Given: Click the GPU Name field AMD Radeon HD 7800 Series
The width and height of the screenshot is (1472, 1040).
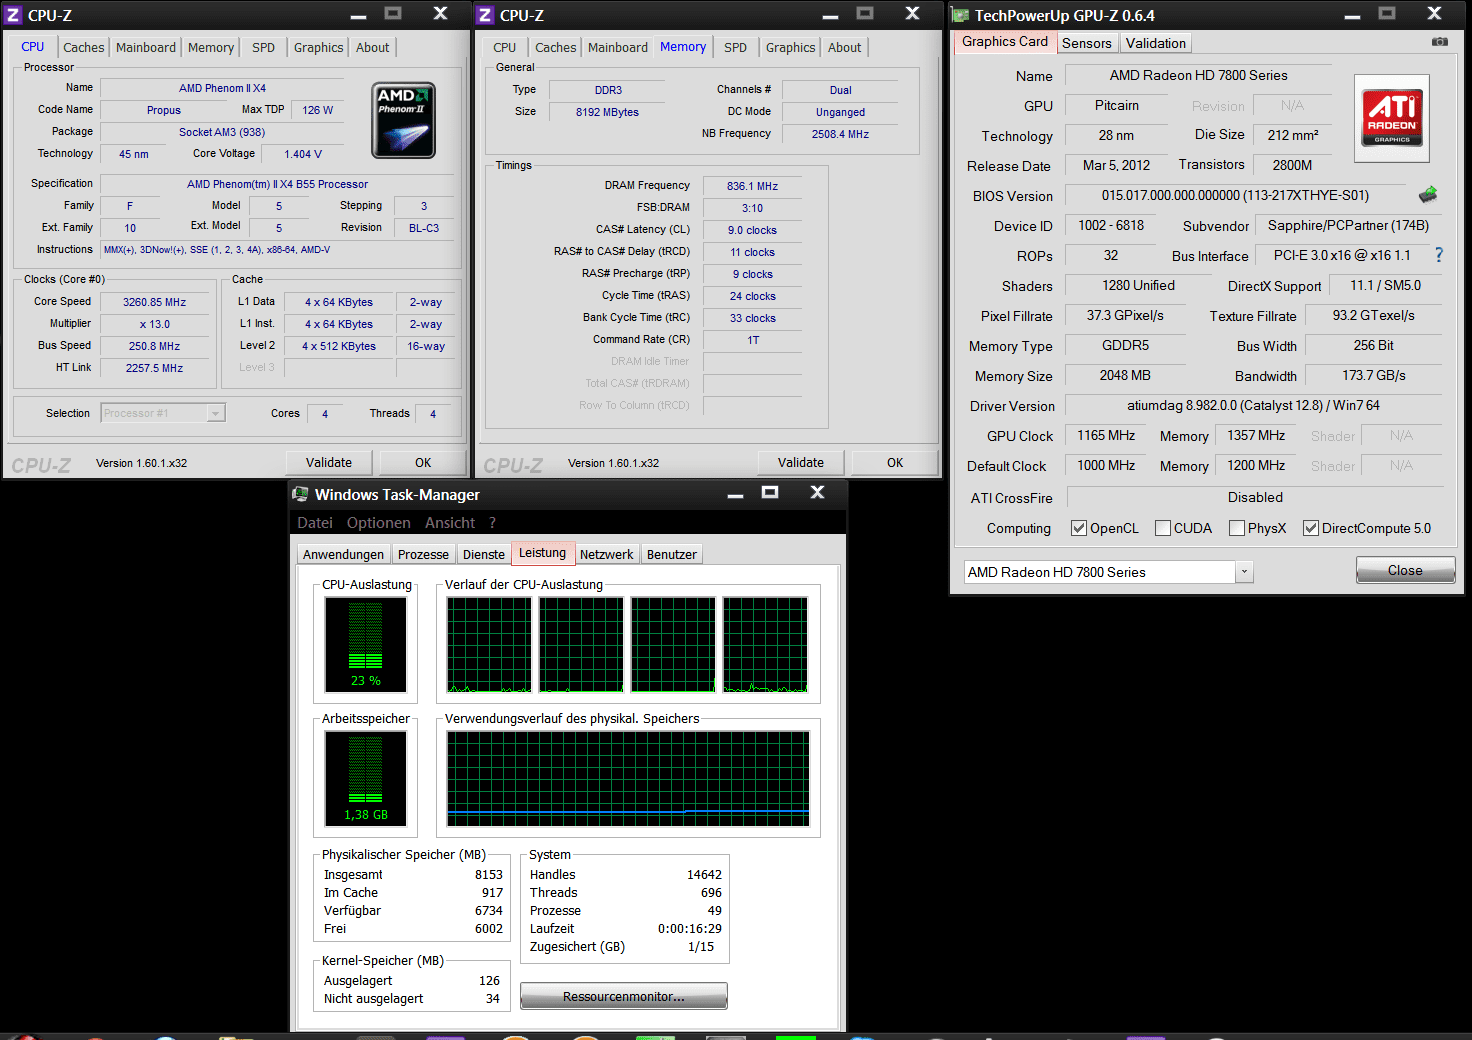Looking at the screenshot, I should tap(1198, 75).
